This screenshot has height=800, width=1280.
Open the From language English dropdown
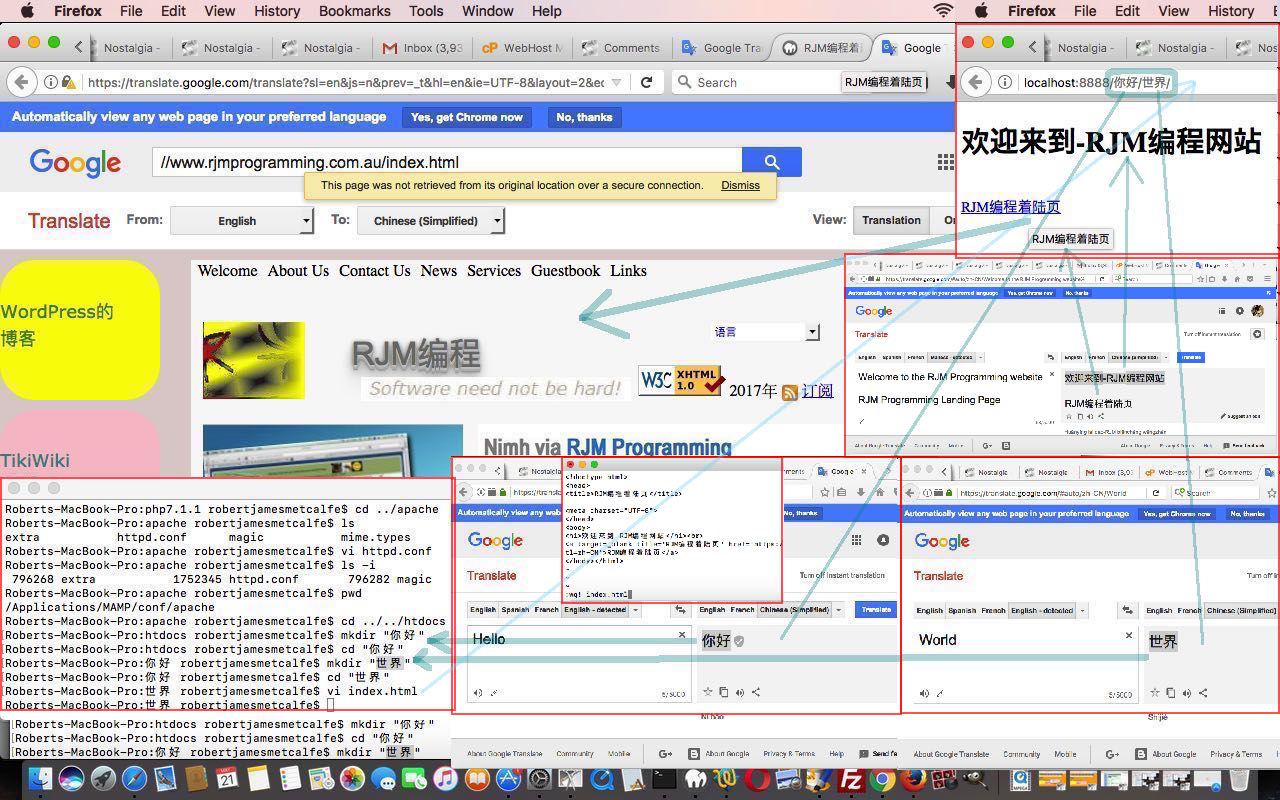241,220
